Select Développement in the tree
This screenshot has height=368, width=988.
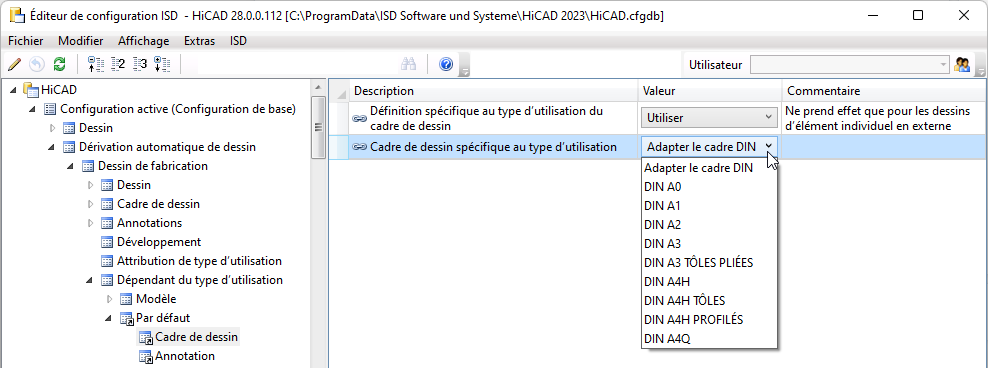(x=159, y=242)
